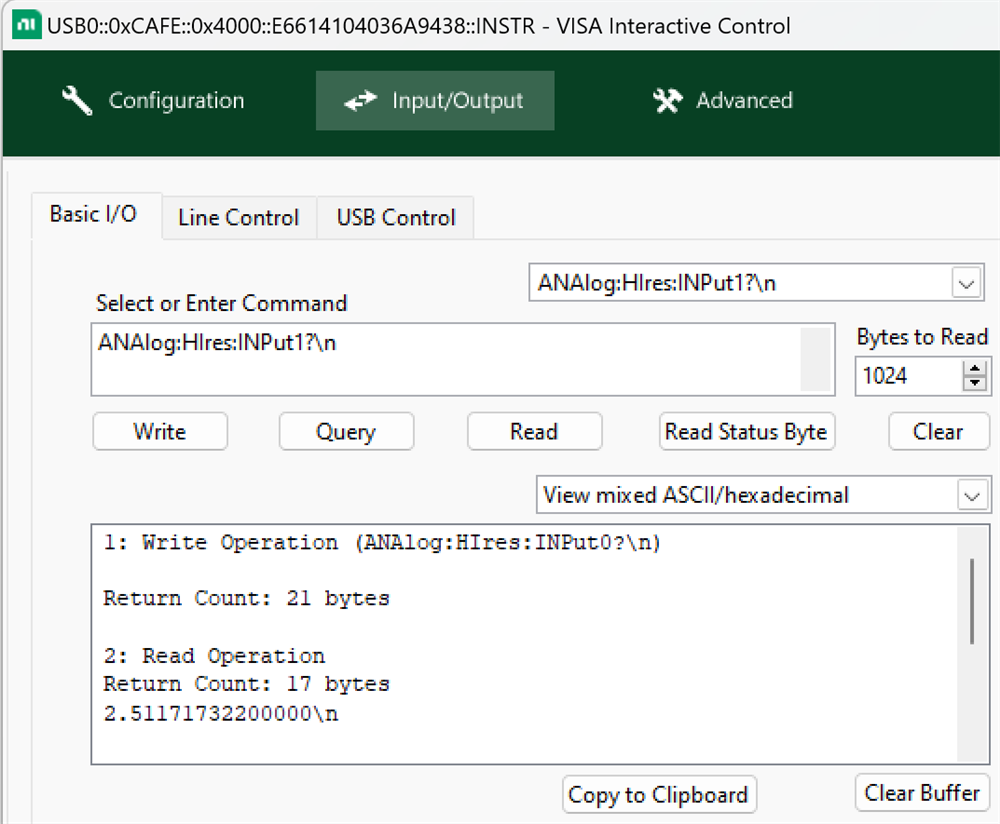
Task: Click the Query button
Action: tap(346, 432)
